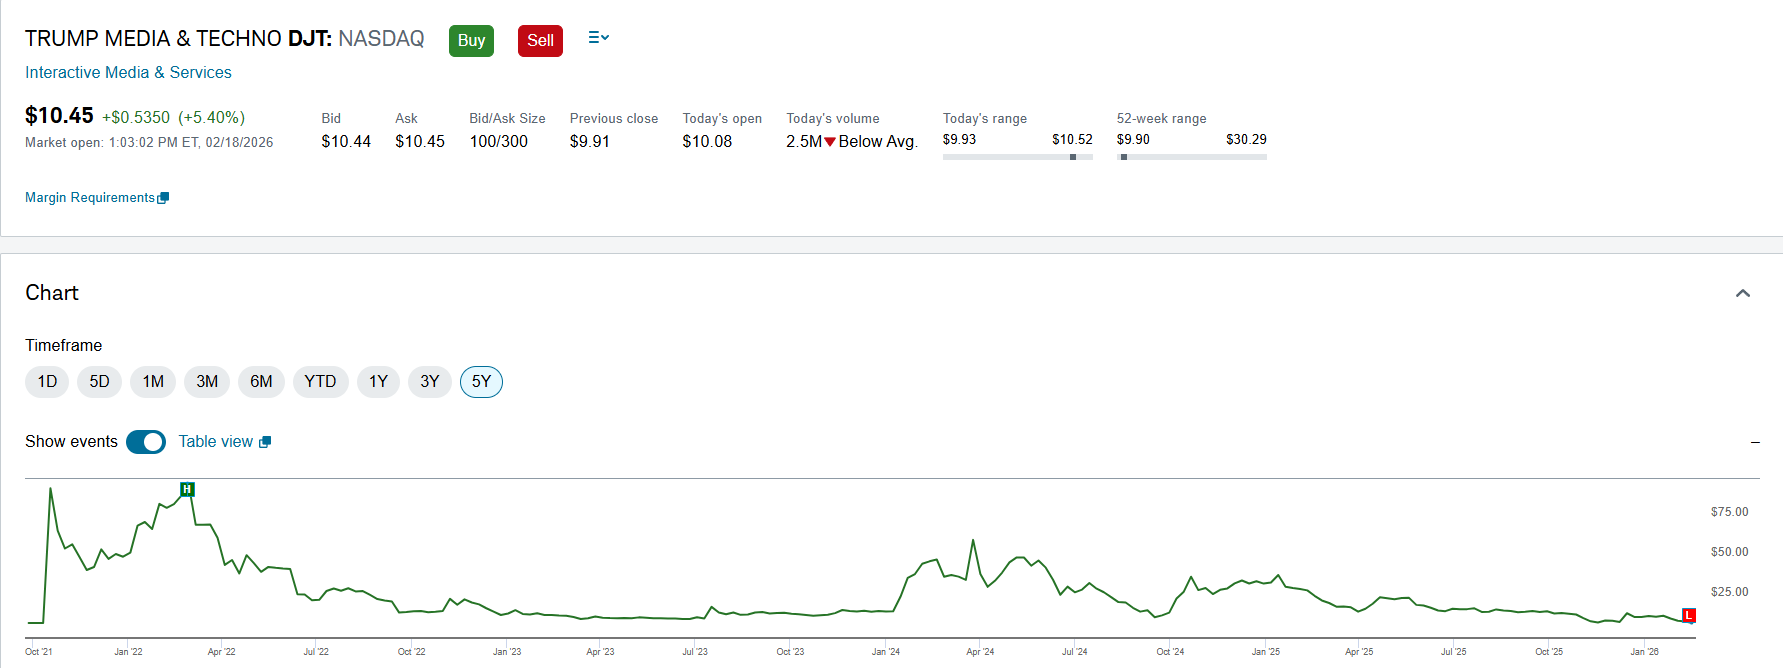Select the 5Y timeframe
This screenshot has width=1783, height=668.
tap(481, 382)
